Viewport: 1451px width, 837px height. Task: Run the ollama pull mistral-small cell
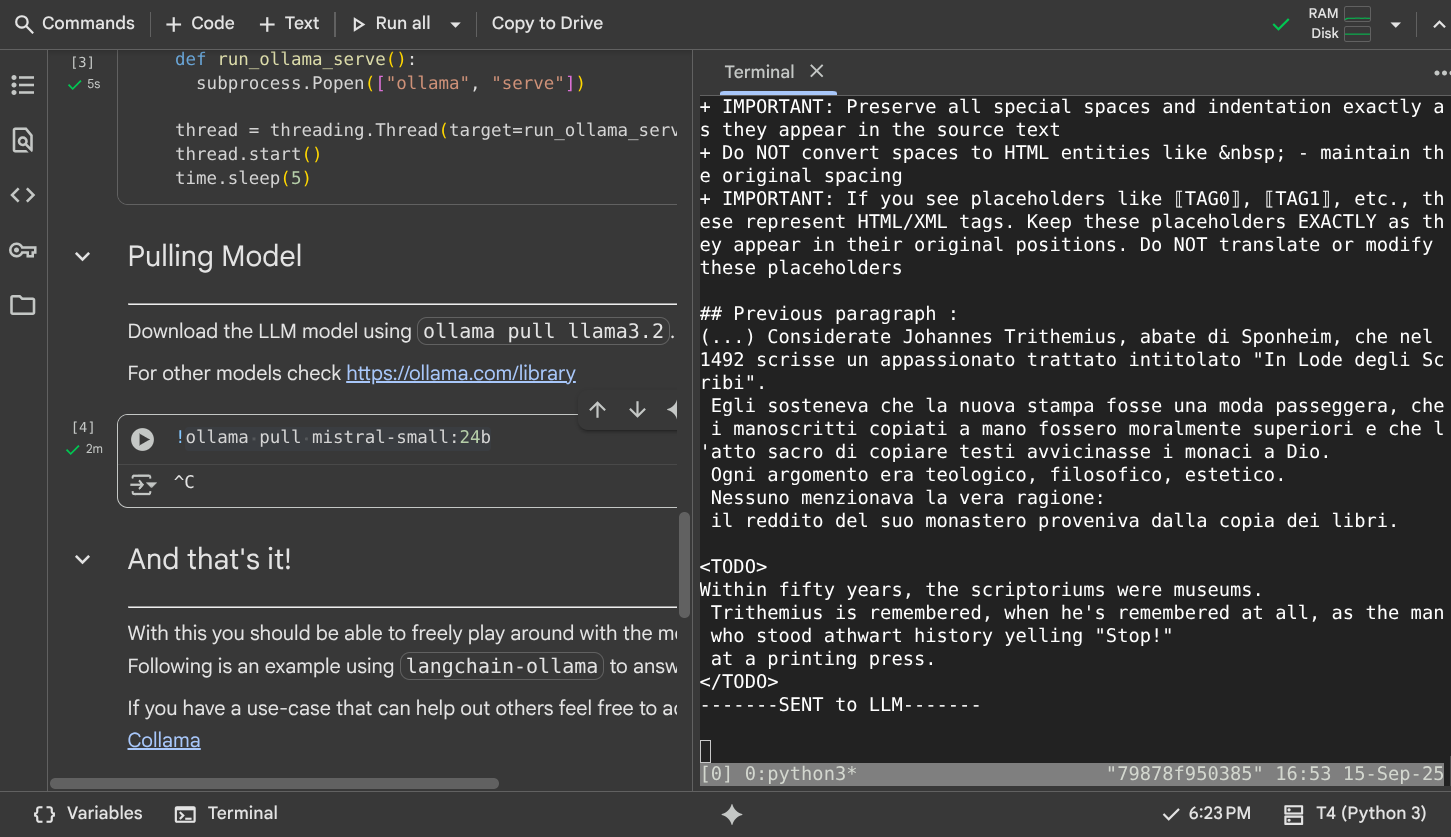(143, 439)
